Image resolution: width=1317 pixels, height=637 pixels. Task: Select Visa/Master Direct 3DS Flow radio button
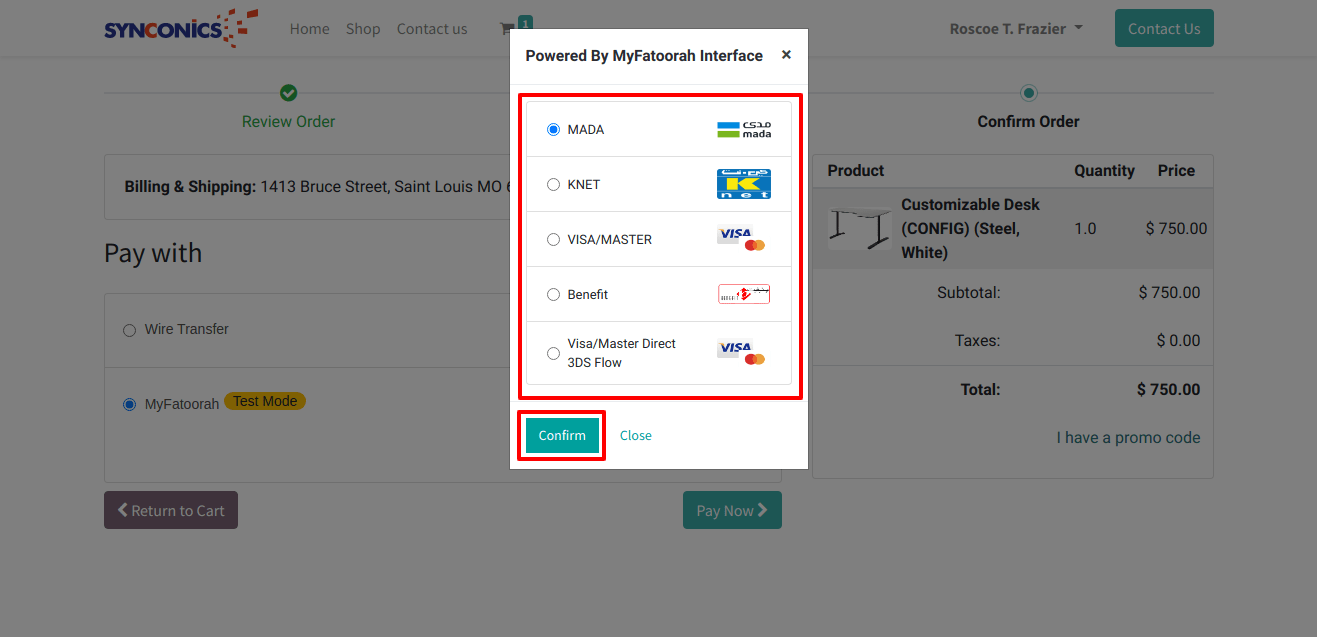(x=554, y=353)
